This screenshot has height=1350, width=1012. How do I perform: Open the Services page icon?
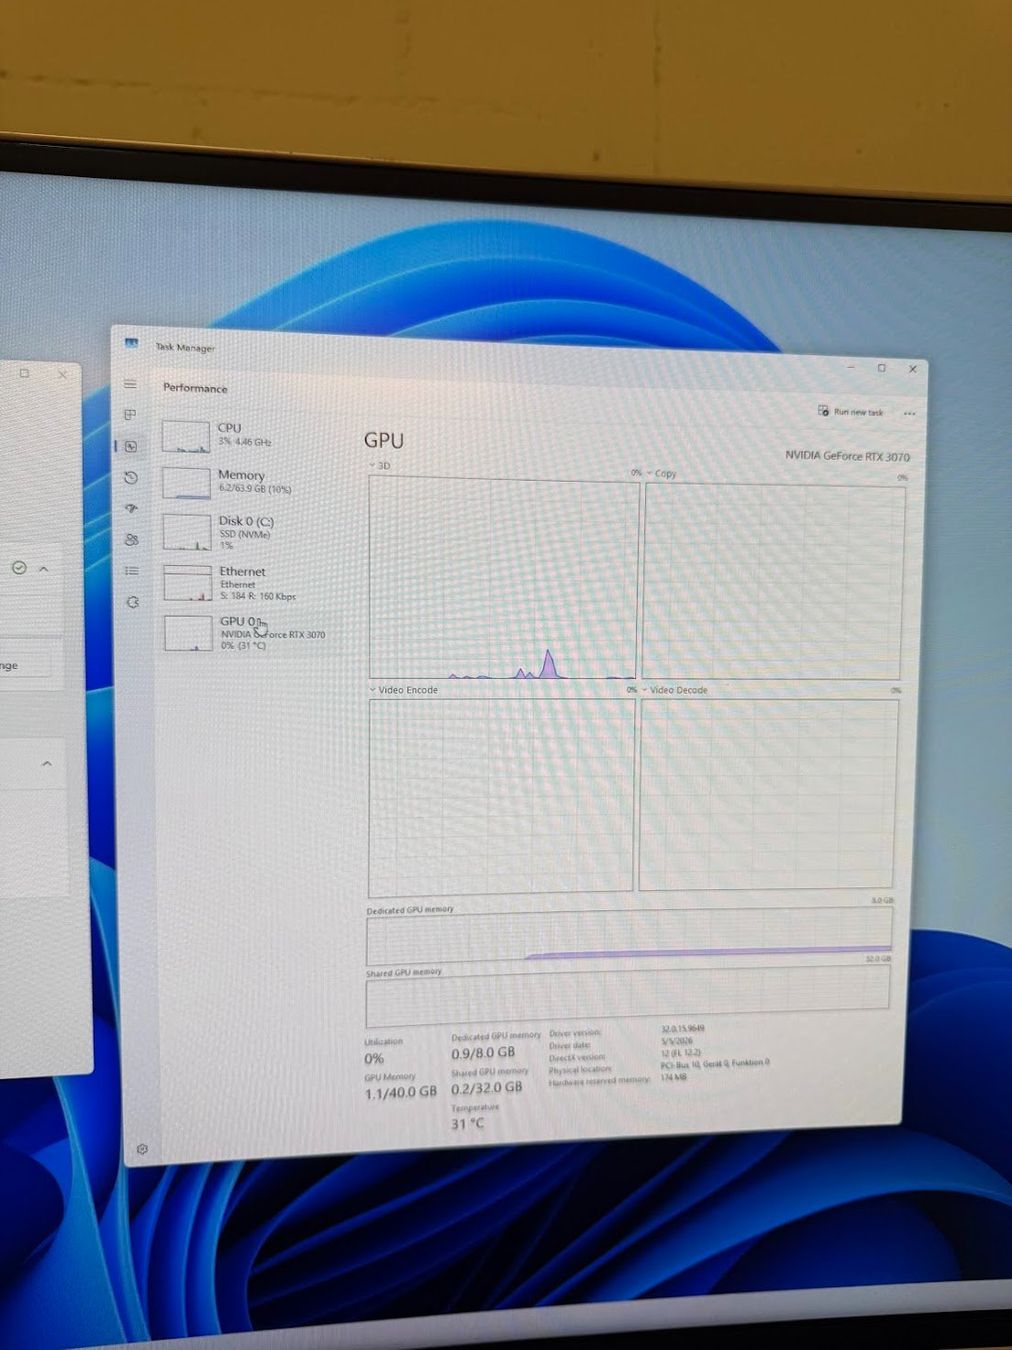coord(133,602)
